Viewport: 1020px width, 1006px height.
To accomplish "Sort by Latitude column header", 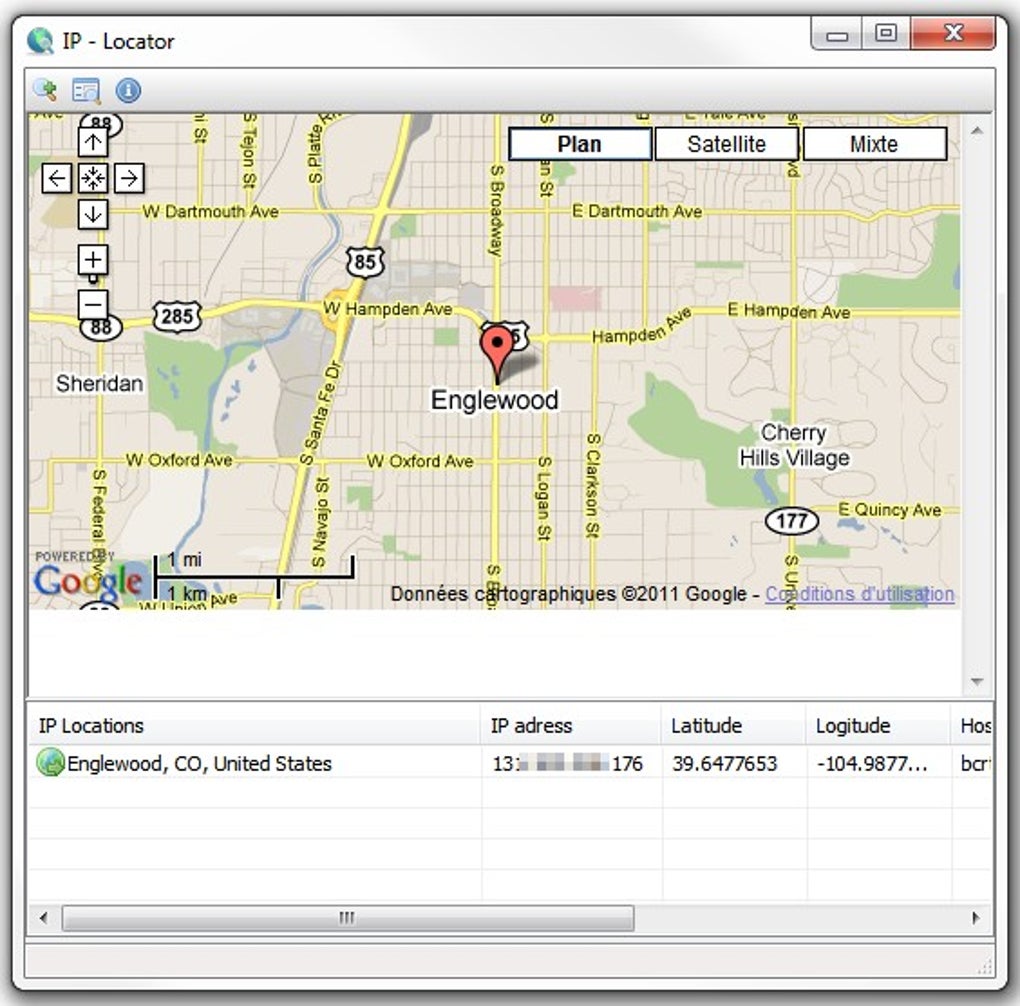I will (x=734, y=725).
